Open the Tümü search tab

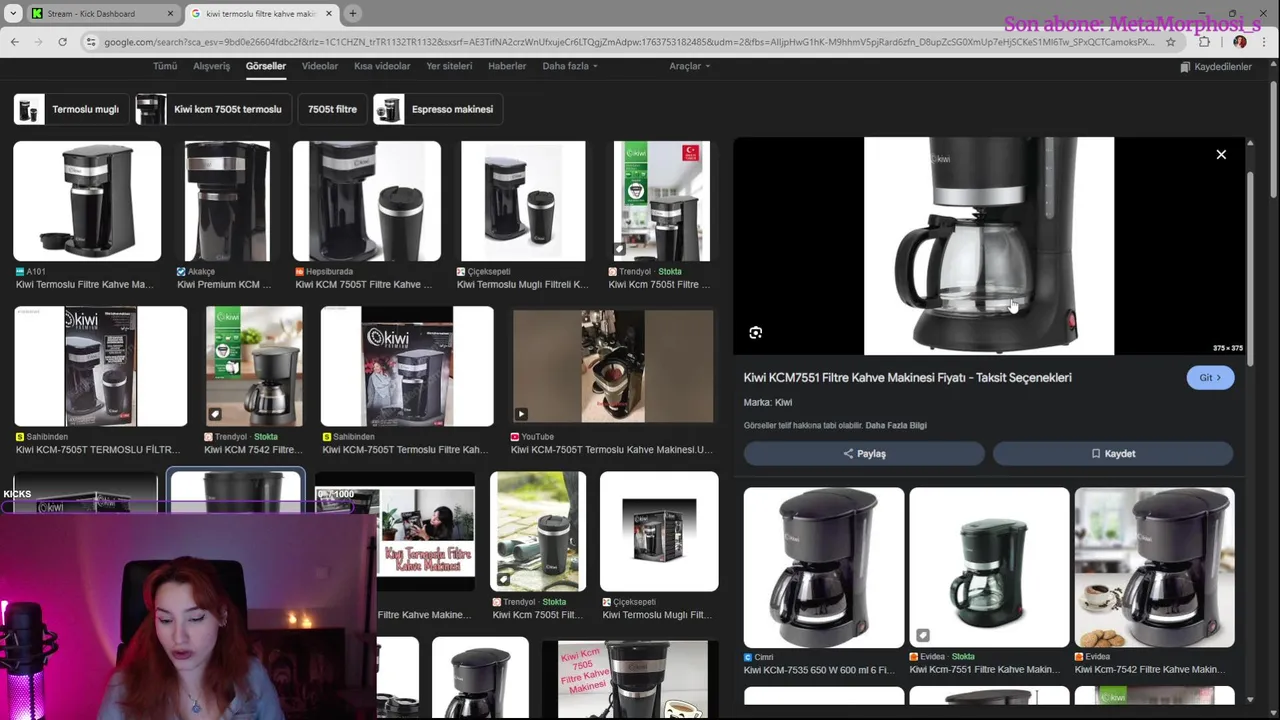tap(164, 66)
